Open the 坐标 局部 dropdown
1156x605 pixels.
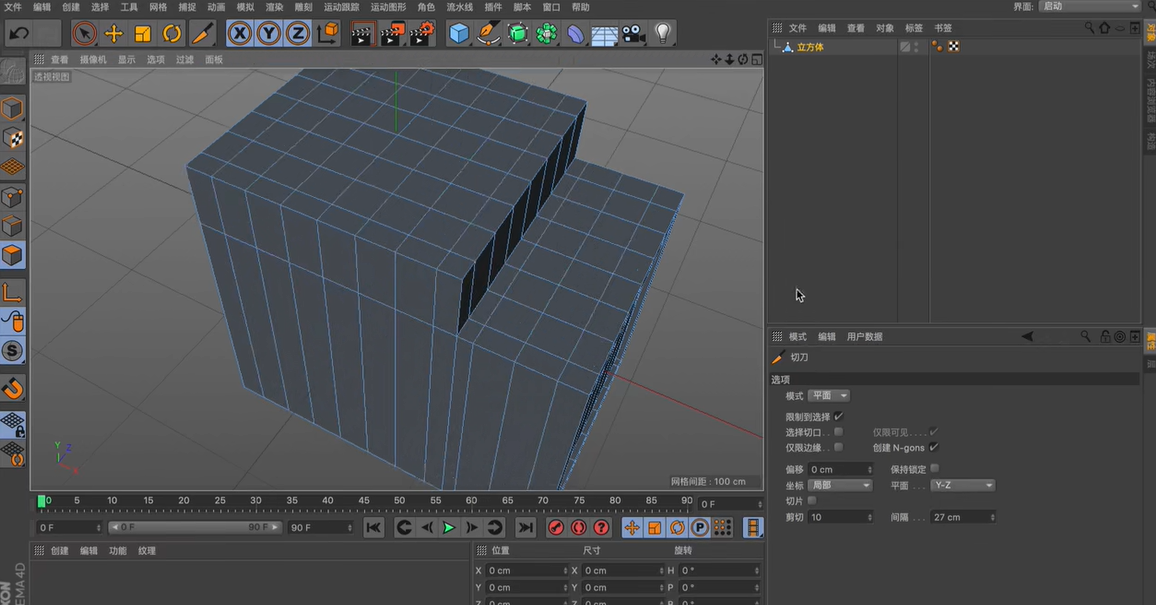click(x=839, y=484)
